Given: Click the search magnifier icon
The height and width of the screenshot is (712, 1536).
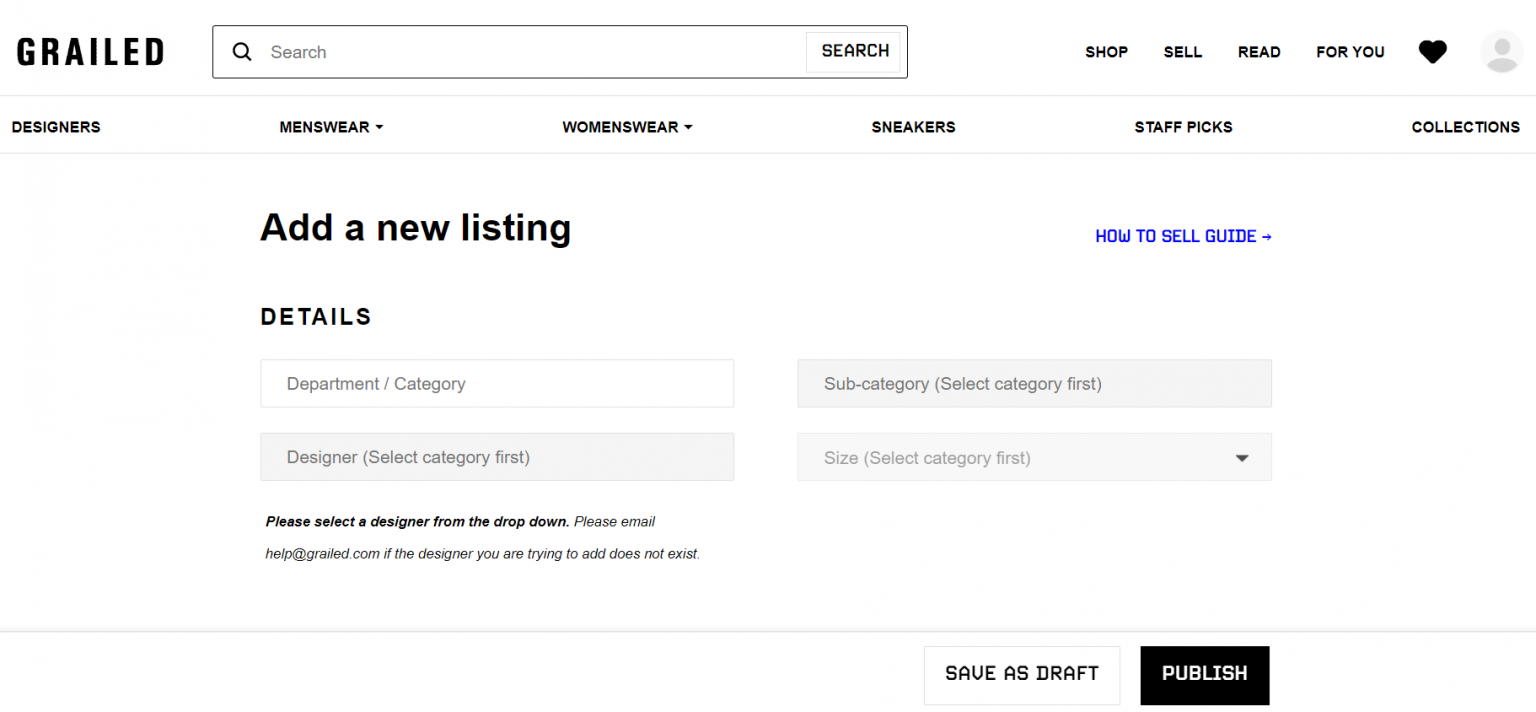Looking at the screenshot, I should (x=241, y=51).
